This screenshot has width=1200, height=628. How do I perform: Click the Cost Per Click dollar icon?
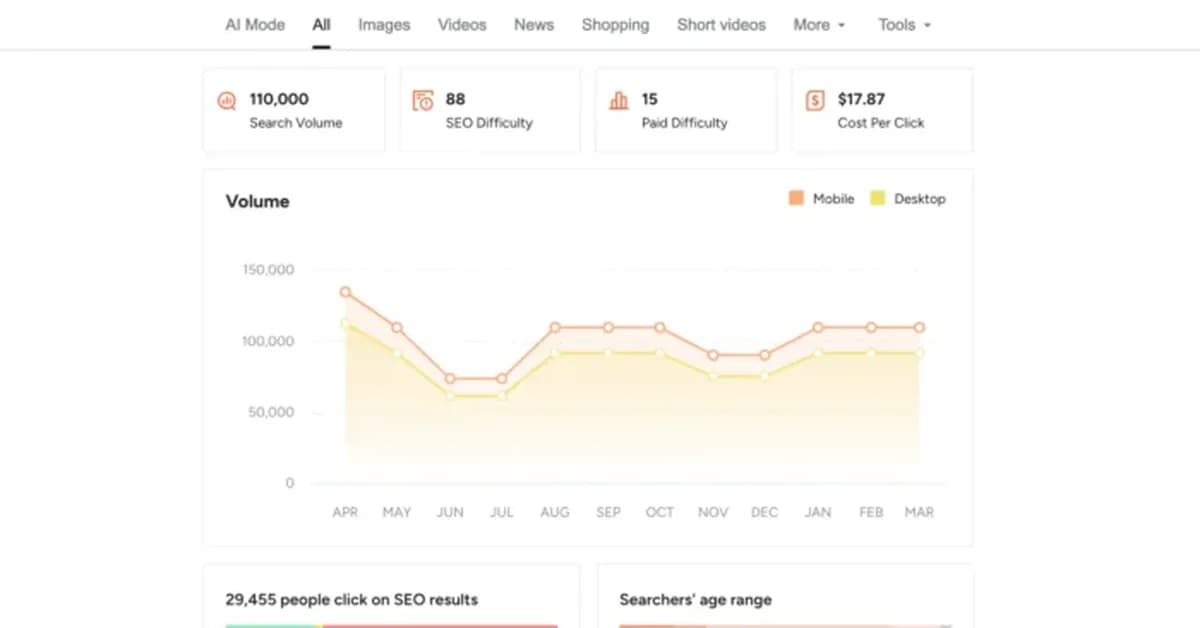[x=815, y=100]
